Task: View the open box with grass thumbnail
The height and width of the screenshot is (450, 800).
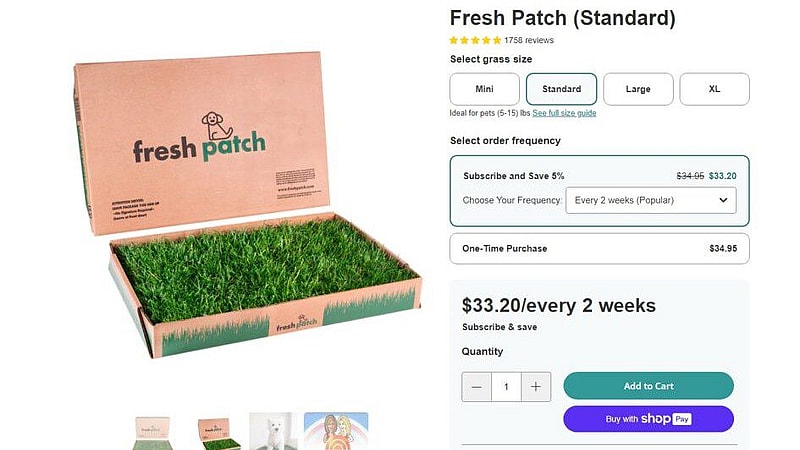Action: [x=216, y=432]
